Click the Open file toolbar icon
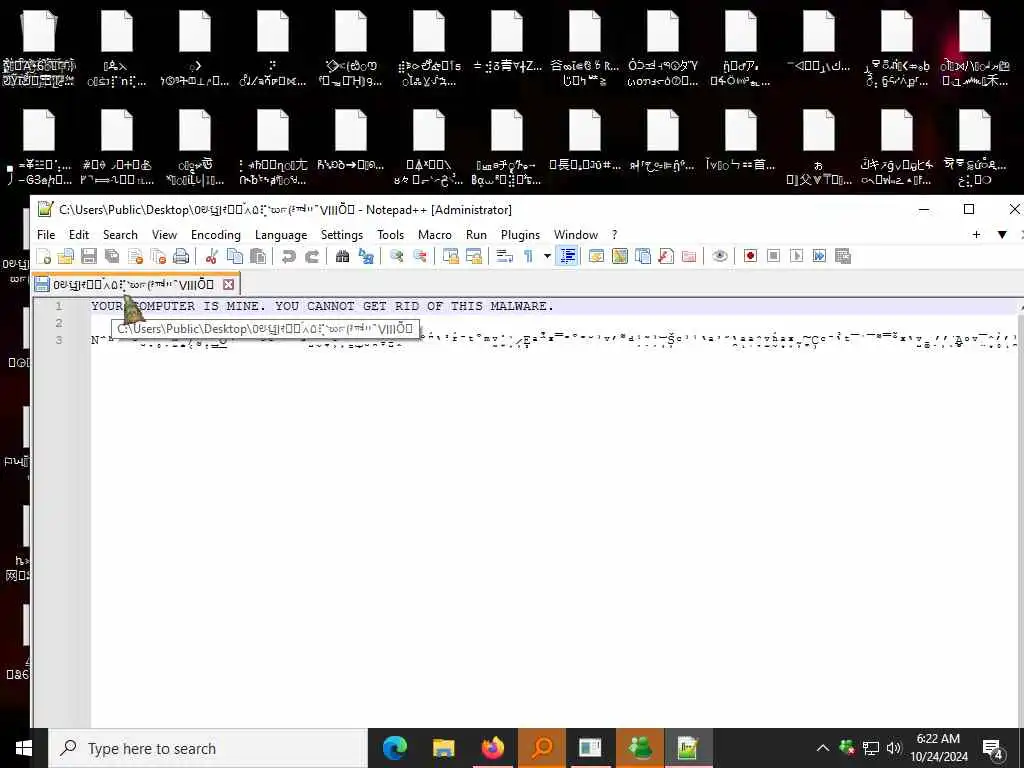Screen dimensions: 1024x768 coord(66,256)
